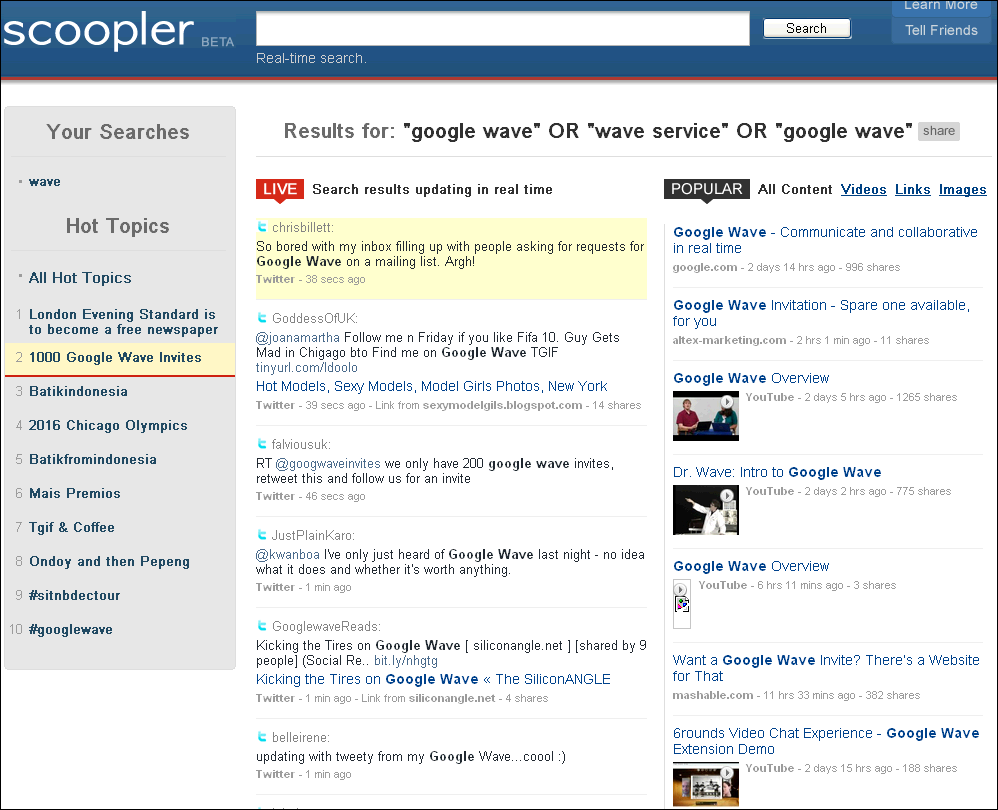Click the broken video thumbnail placeholder
Screen dimensions: 998x810
[682, 603]
